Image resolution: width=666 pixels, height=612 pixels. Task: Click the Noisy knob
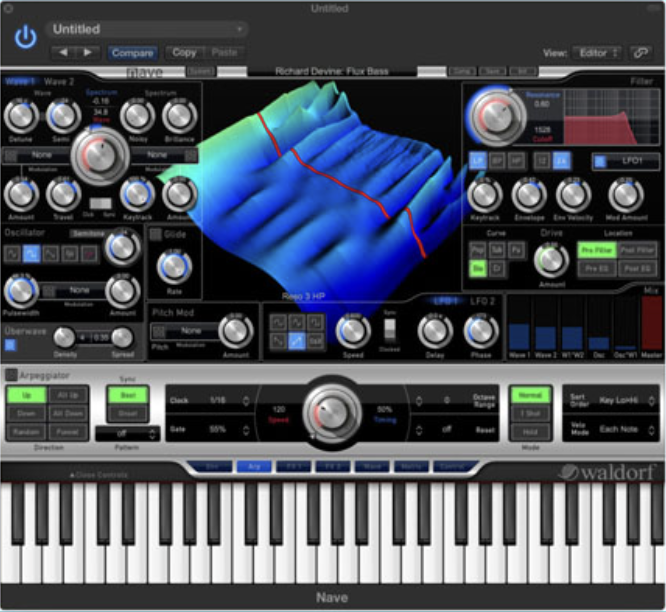(137, 116)
